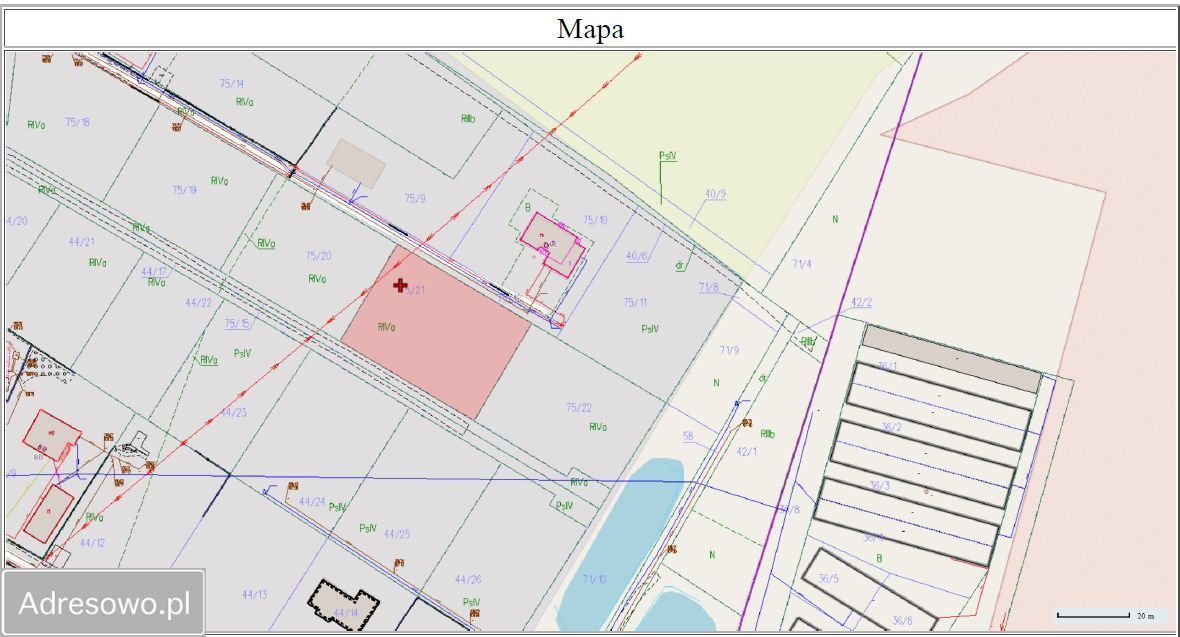Click parcel label 42/1

click(x=747, y=451)
